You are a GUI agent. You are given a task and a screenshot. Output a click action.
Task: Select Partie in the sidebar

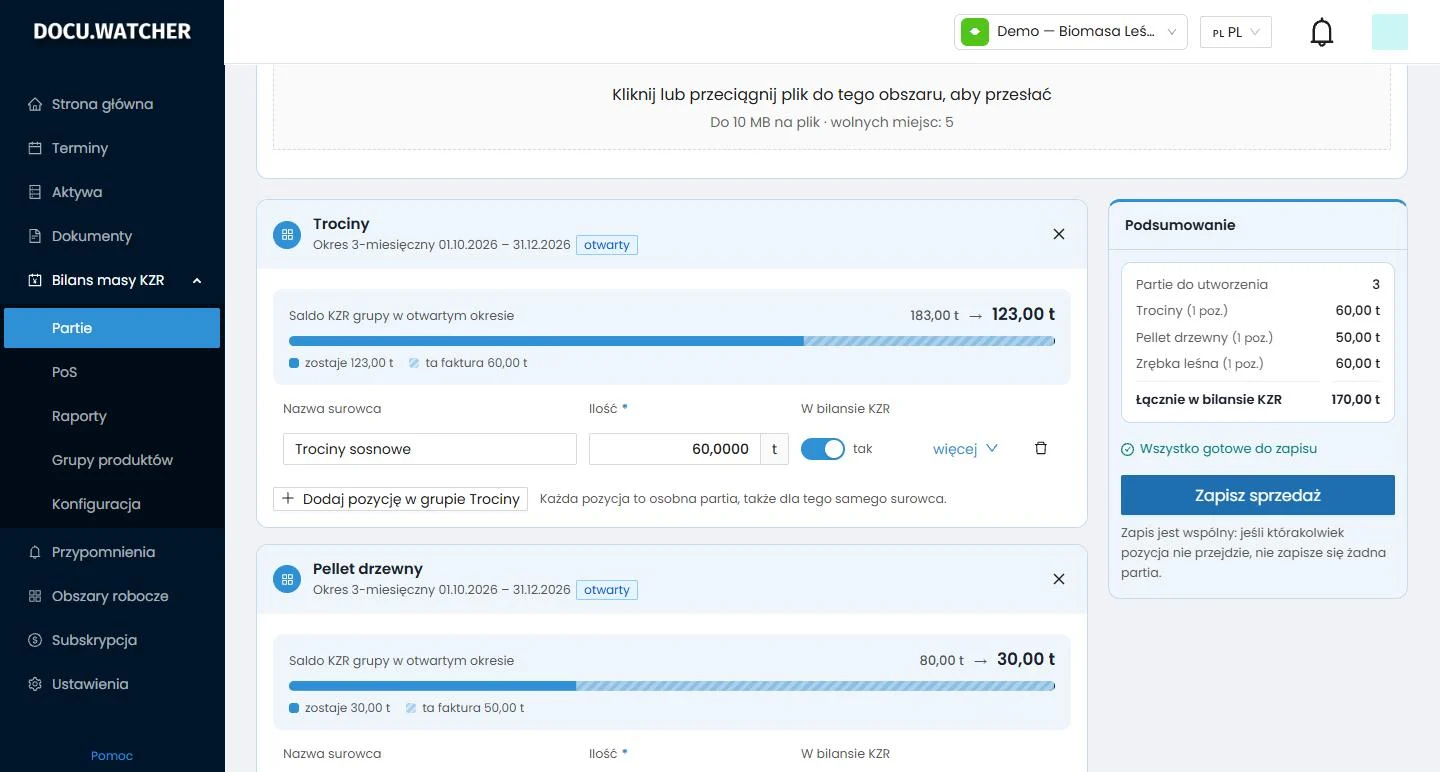pyautogui.click(x=112, y=328)
